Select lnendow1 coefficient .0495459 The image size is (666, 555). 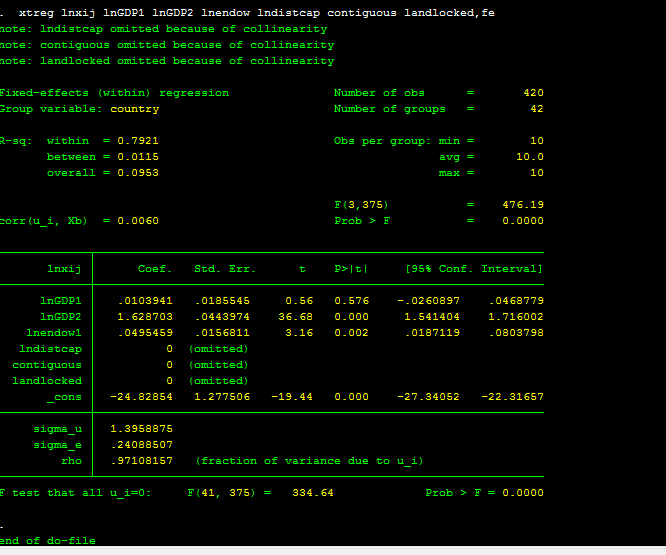point(145,333)
